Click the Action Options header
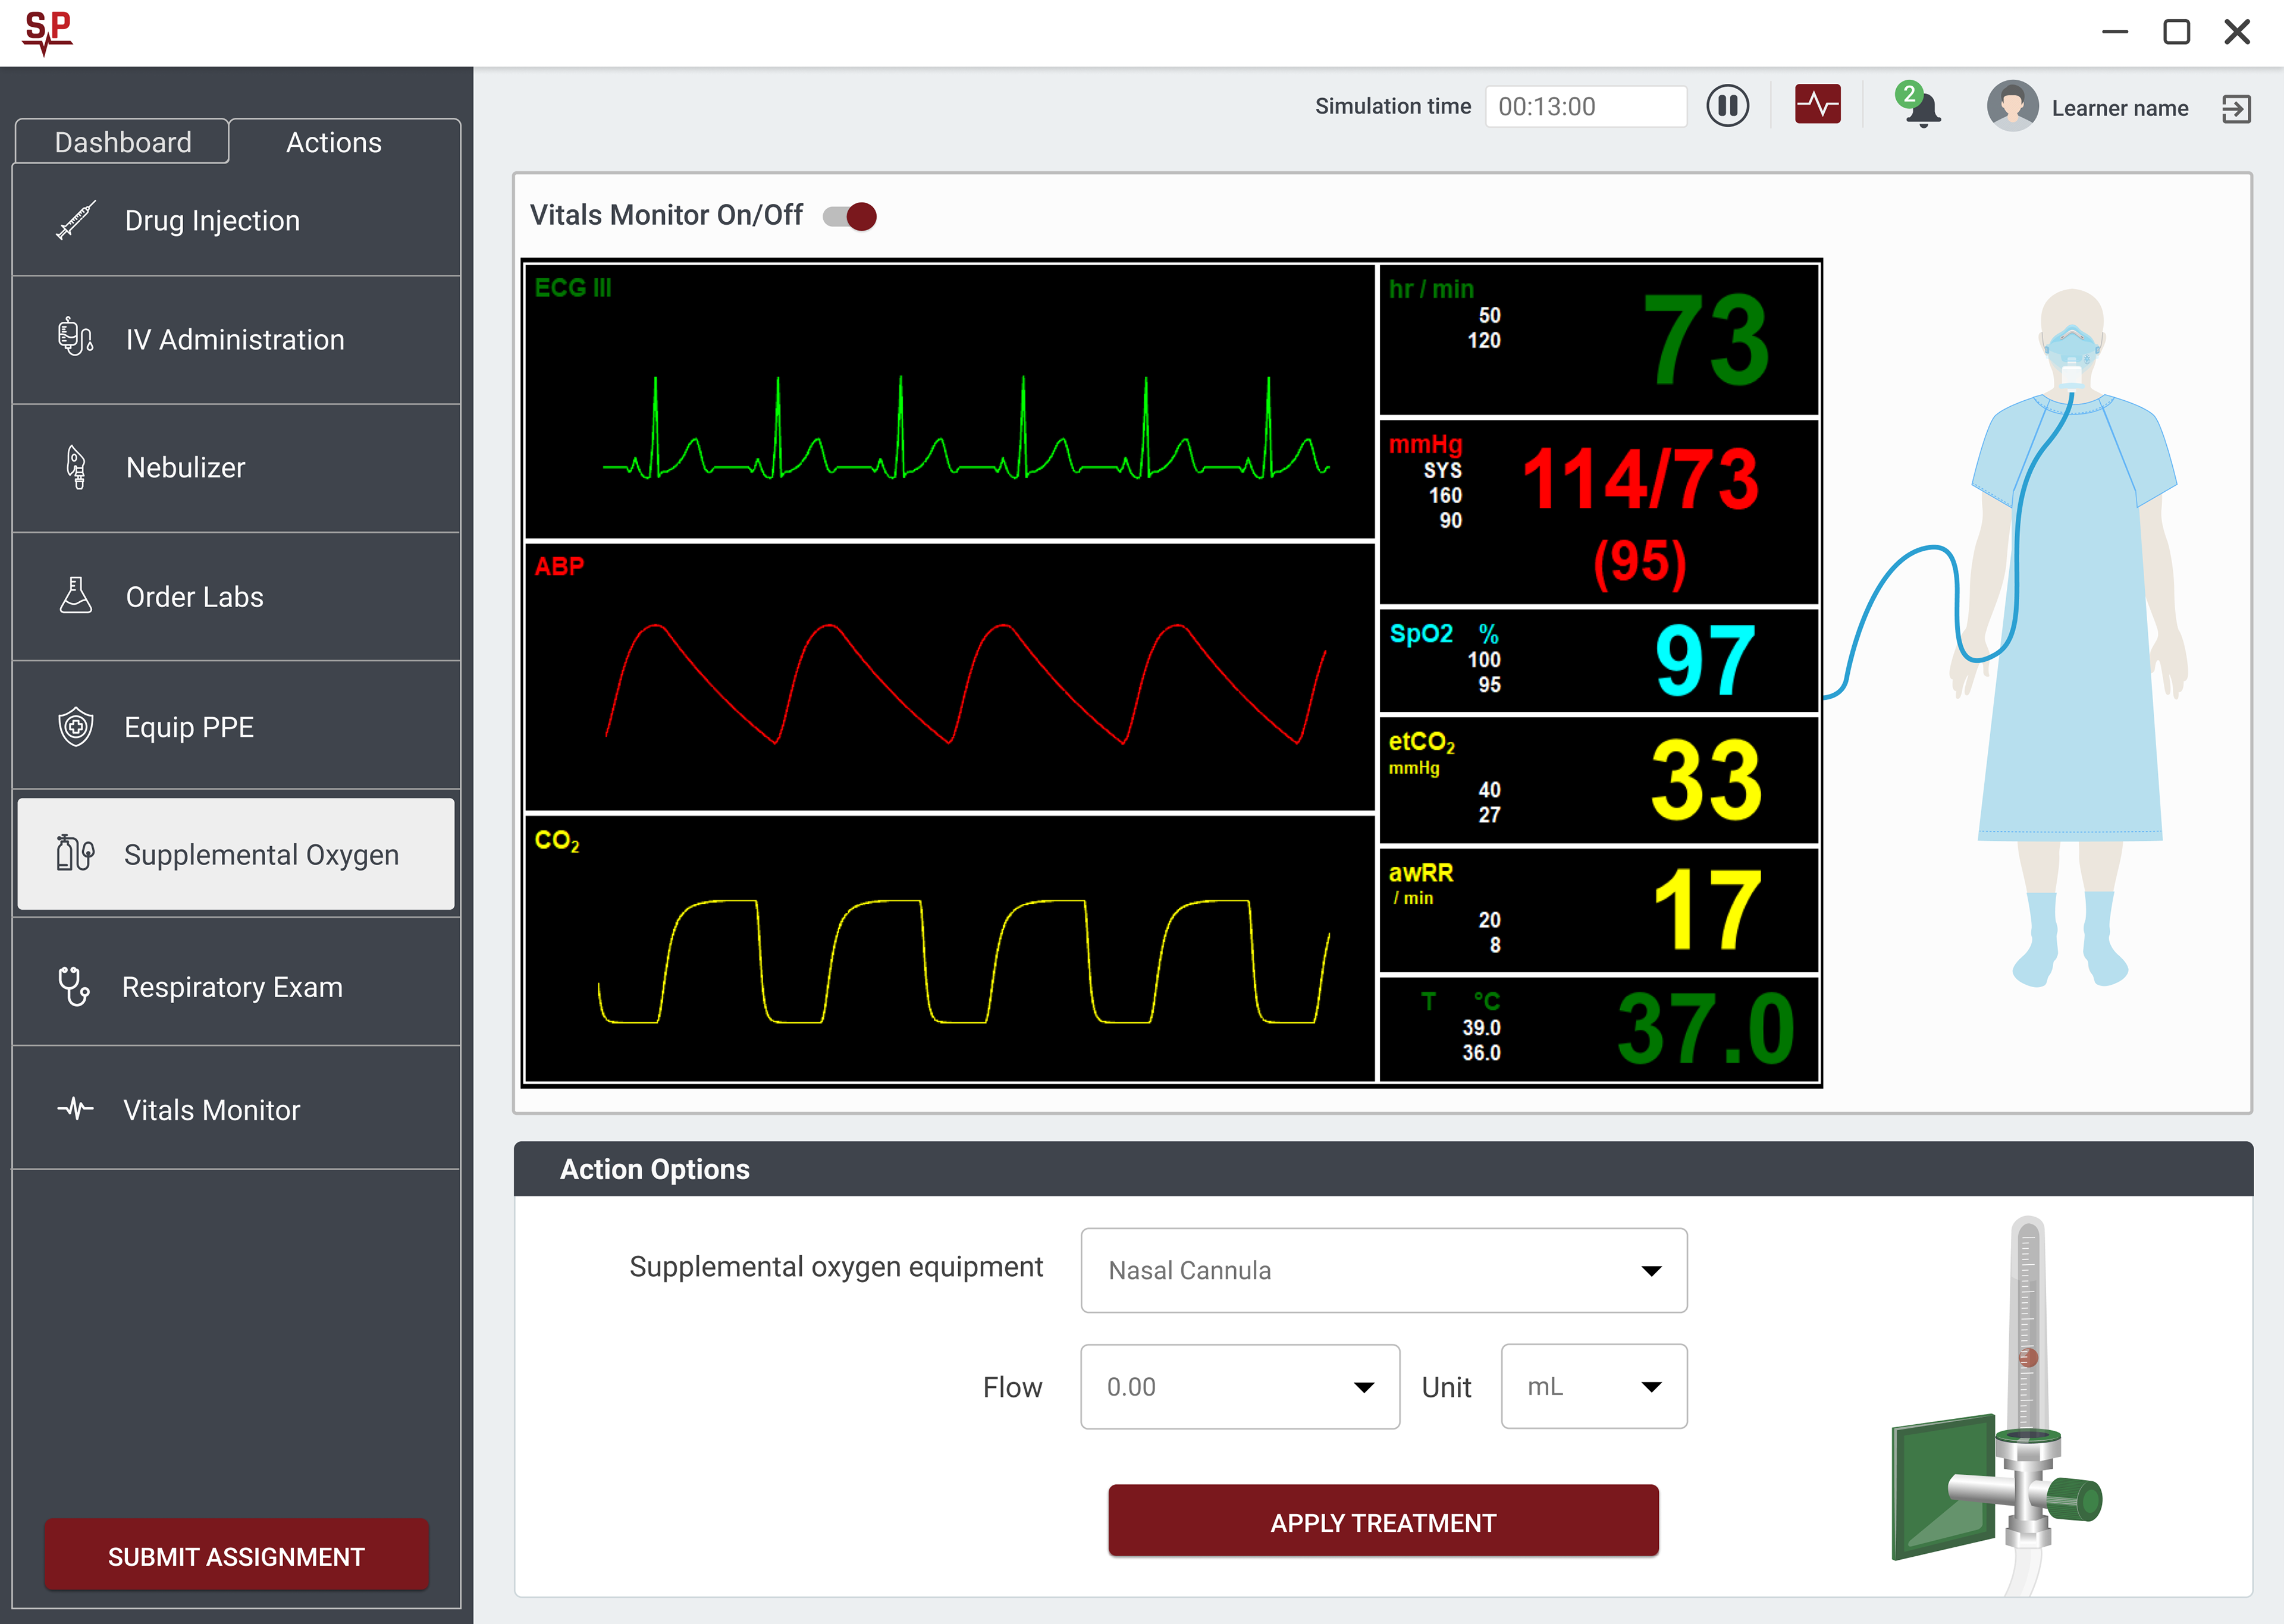The width and height of the screenshot is (2284, 1624). coord(1383,1169)
